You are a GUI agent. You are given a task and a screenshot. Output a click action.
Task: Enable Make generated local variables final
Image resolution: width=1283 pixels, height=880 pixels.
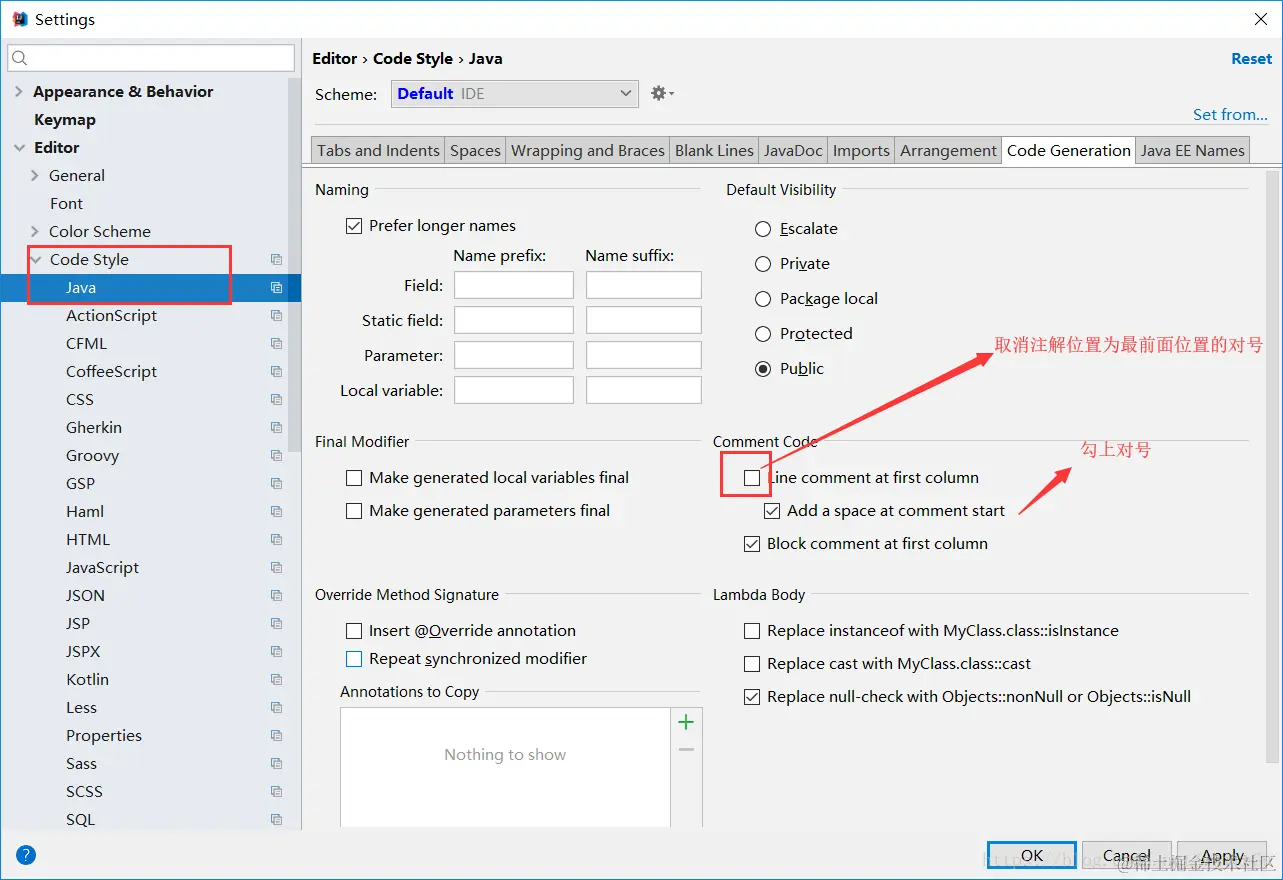click(353, 478)
